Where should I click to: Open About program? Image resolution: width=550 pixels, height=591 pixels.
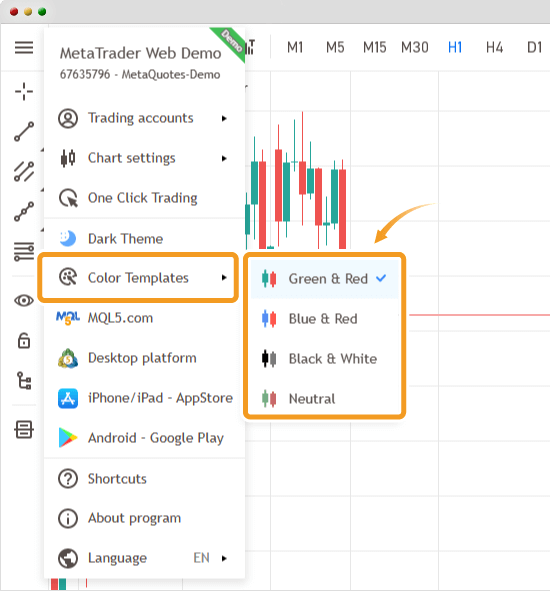[x=144, y=518]
